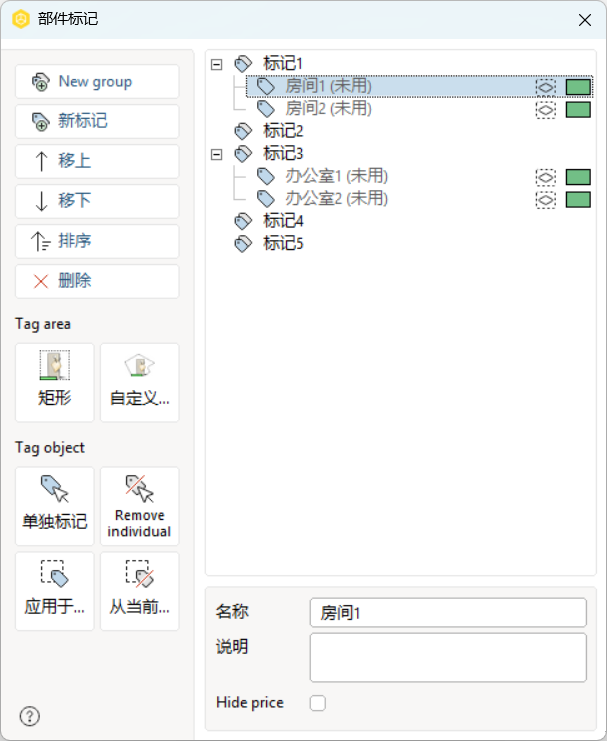
Task: Select the 自定义 custom tag area tool
Action: click(x=139, y=382)
